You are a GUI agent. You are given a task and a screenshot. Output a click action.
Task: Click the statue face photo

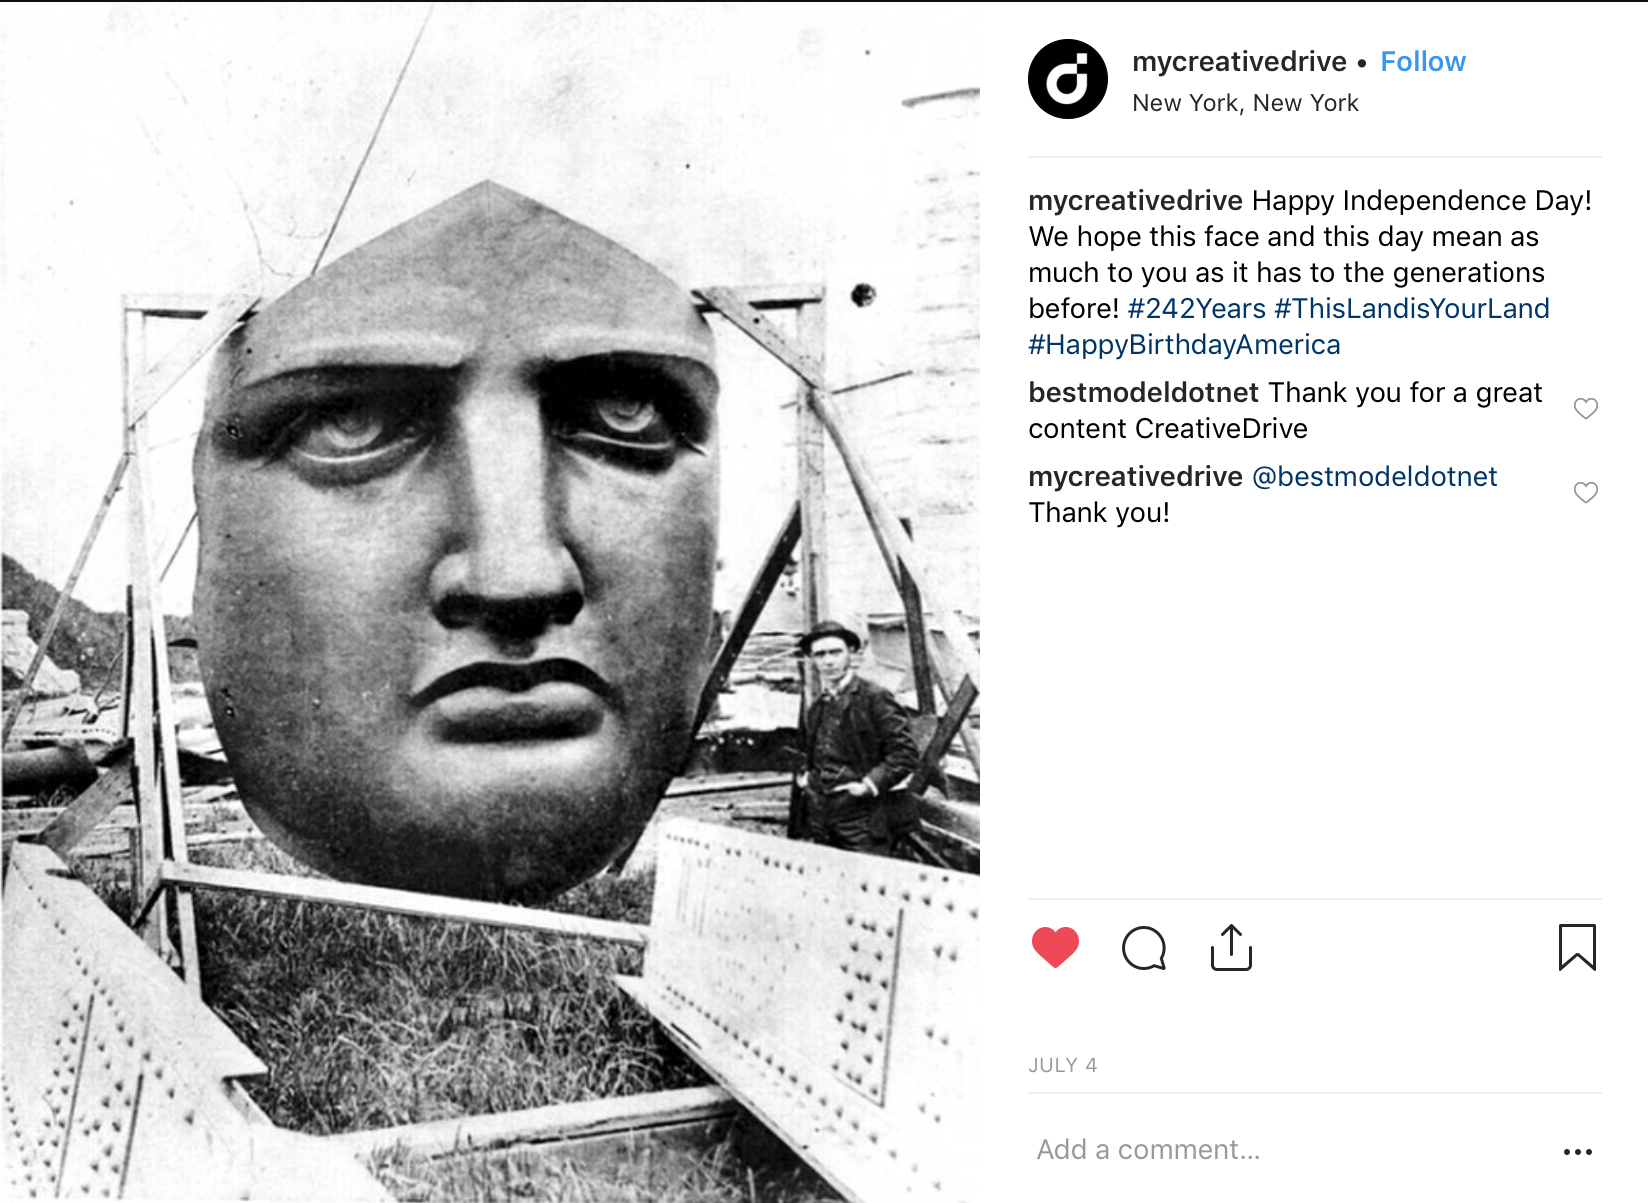490,601
